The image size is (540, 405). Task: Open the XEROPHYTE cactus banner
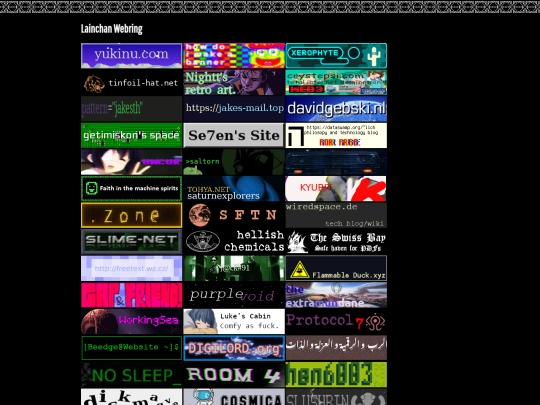click(x=336, y=56)
